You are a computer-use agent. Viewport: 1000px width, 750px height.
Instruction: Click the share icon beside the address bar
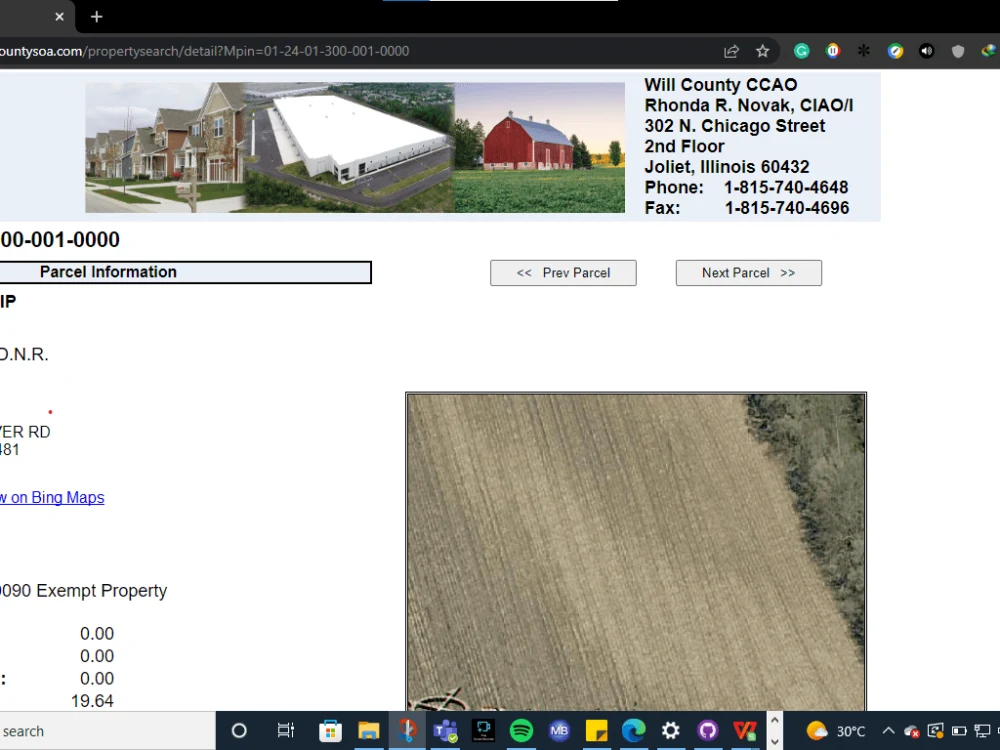coord(731,50)
